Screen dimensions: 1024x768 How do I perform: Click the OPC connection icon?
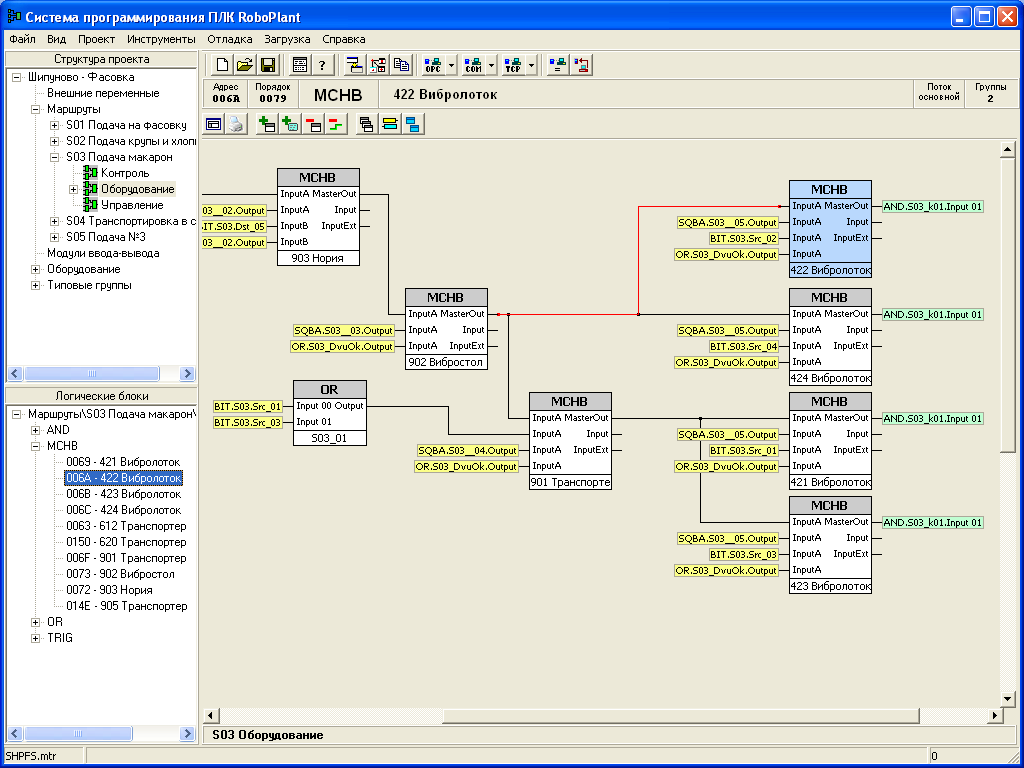click(x=433, y=65)
